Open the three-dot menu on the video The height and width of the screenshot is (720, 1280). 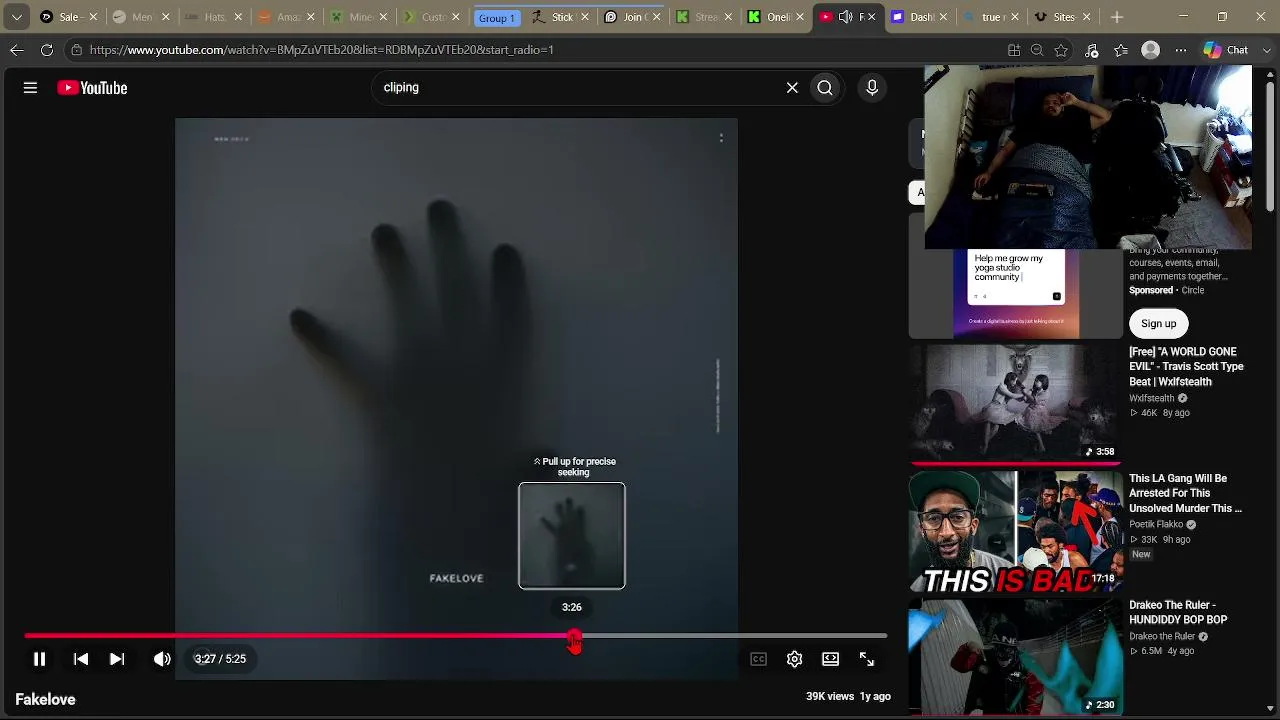pyautogui.click(x=721, y=138)
